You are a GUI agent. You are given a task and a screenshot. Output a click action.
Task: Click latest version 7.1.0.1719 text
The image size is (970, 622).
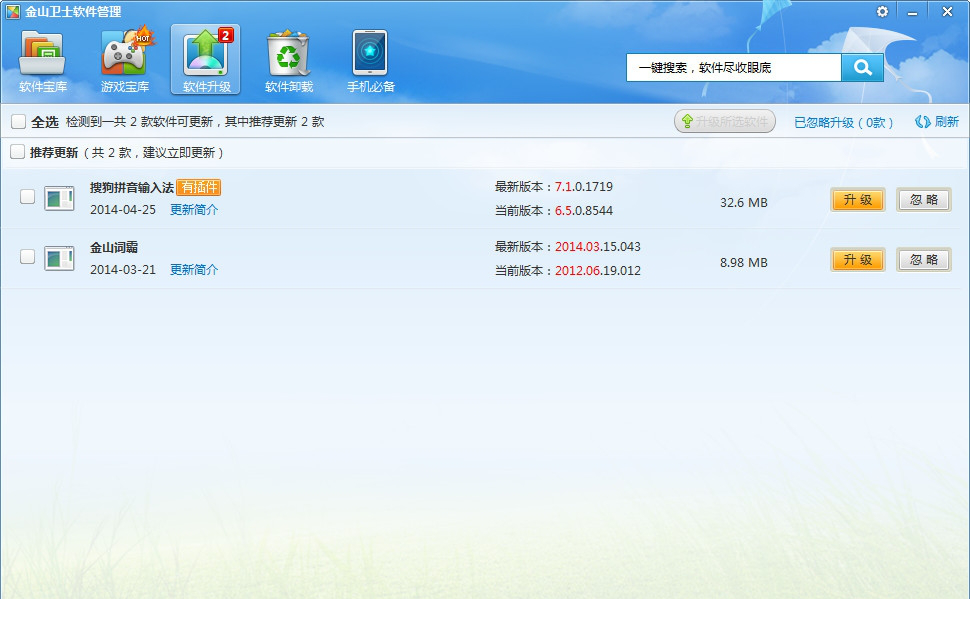(583, 187)
